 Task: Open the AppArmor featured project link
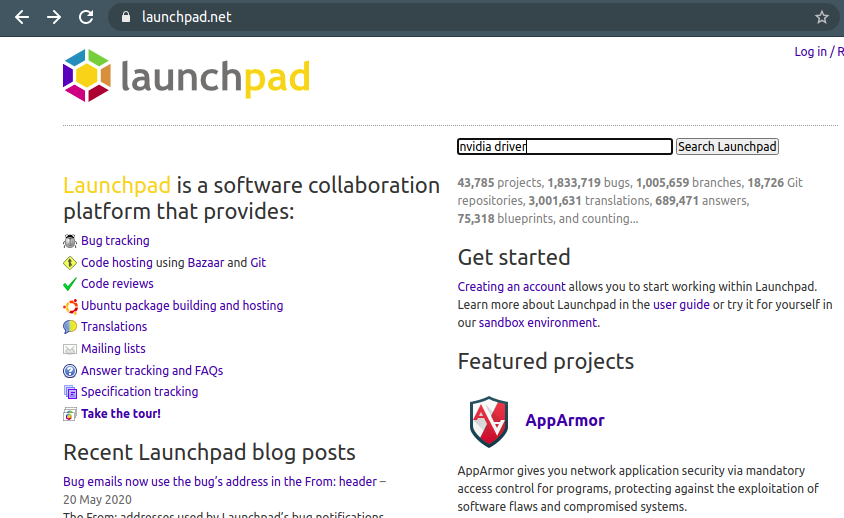565,421
